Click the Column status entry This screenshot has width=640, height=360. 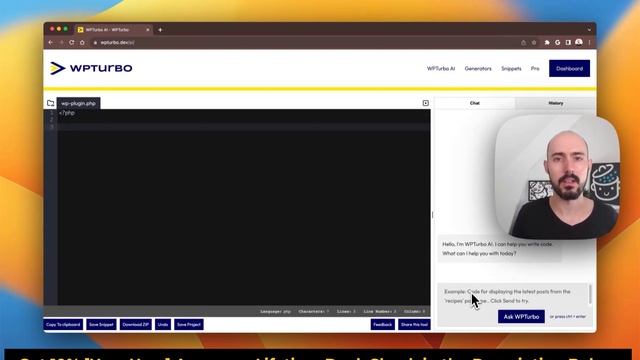(x=414, y=311)
